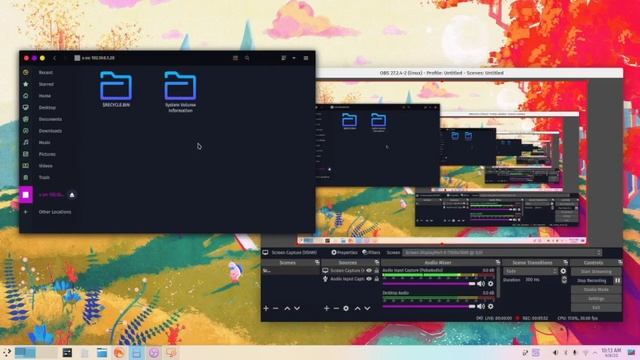Viewport: 640px width, 360px height.
Task: Open transition properties gear next to Fade
Action: [563, 271]
